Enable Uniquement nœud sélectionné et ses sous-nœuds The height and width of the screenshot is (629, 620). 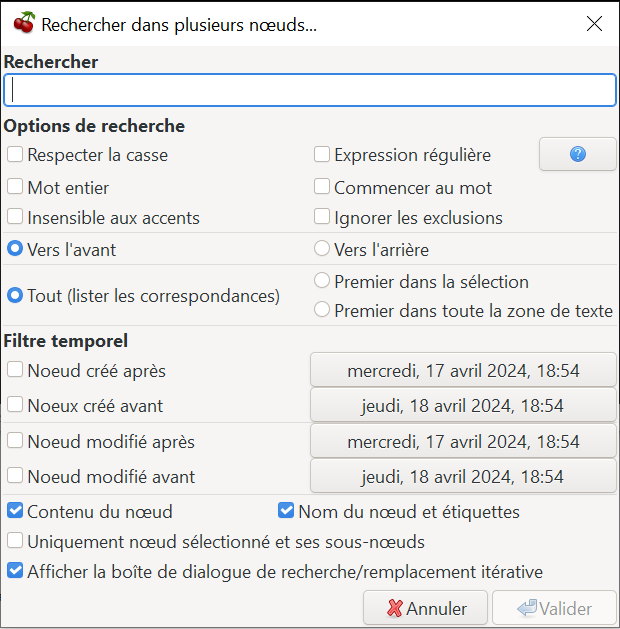coord(15,541)
